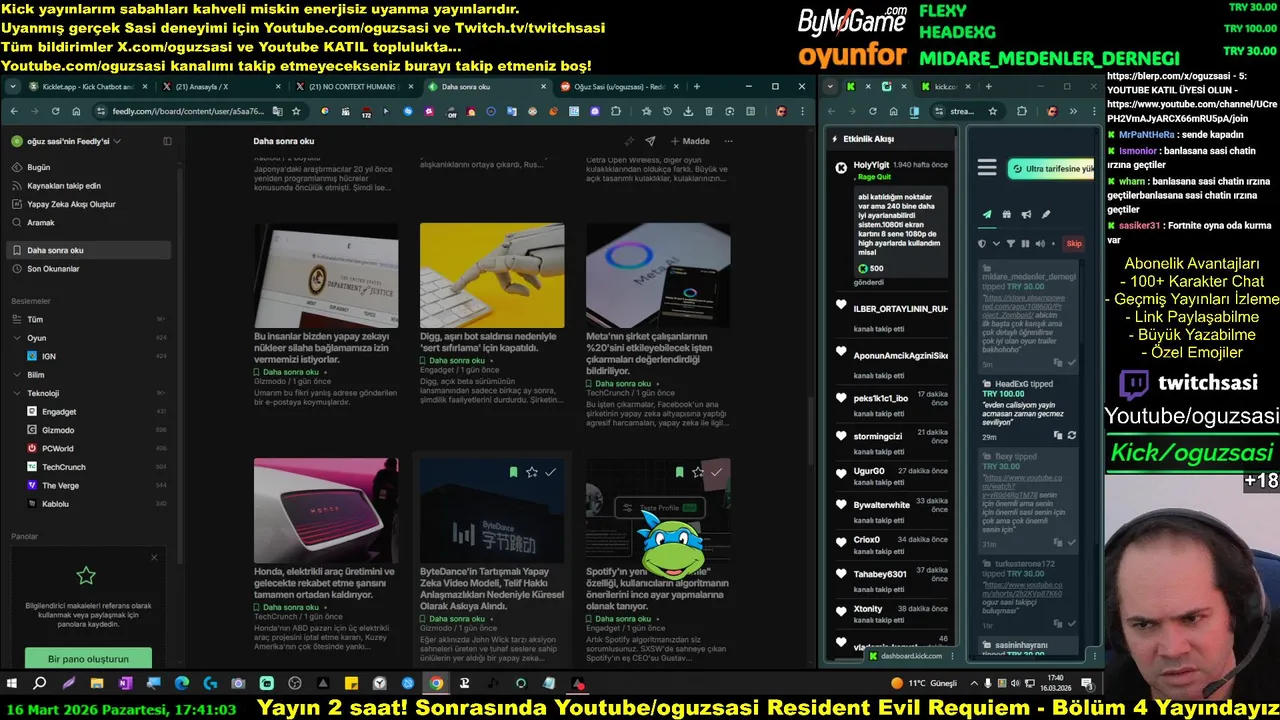Open the Feedly header more options menu
1280x720 pixels.
pos(728,141)
